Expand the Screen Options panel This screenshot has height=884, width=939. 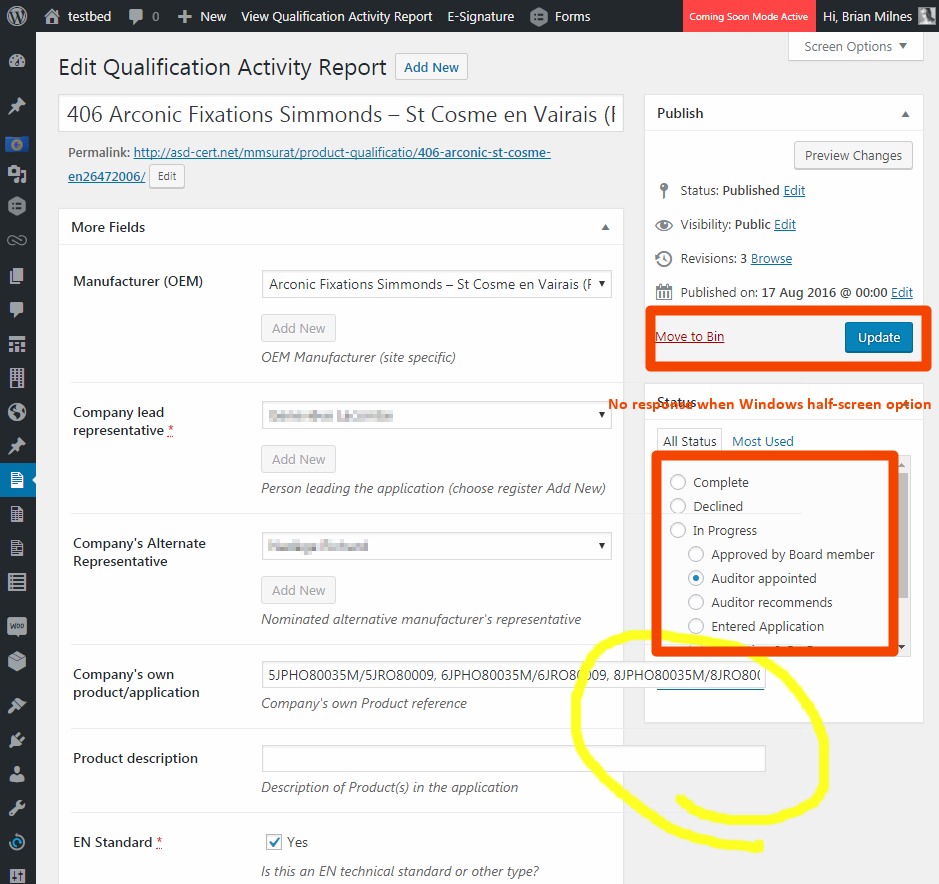pos(855,46)
